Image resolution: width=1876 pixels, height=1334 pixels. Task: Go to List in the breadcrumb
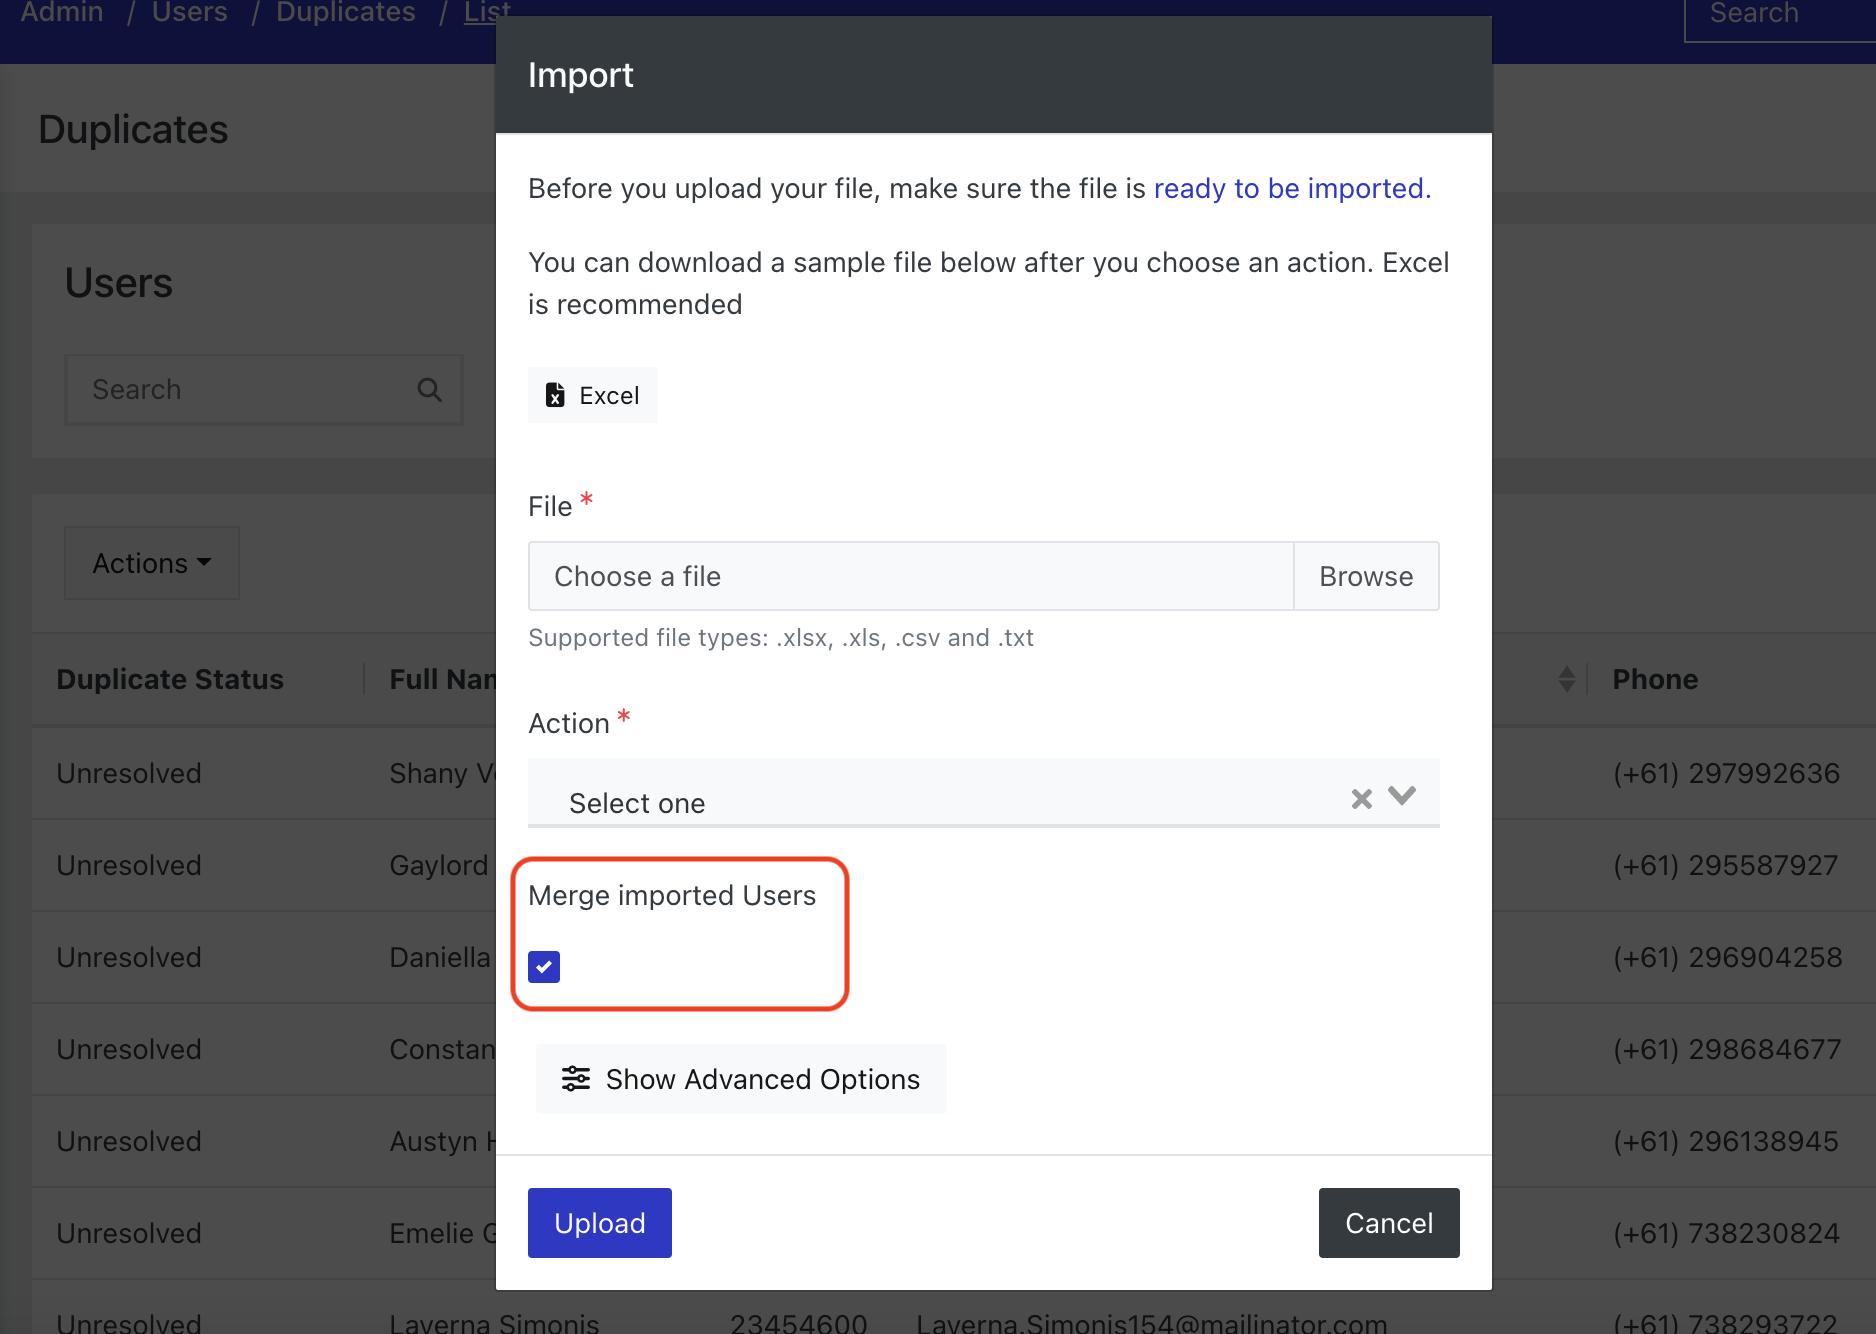click(x=487, y=13)
